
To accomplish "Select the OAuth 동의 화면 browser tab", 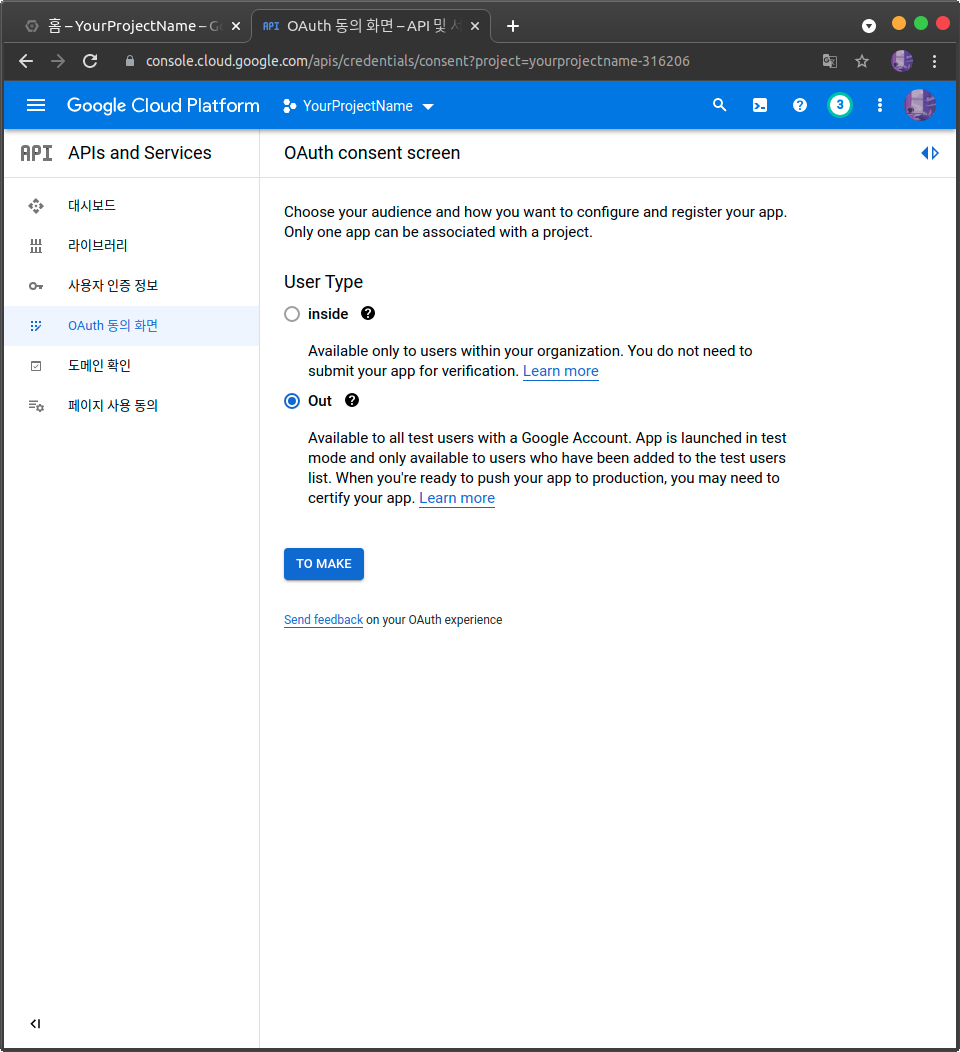I will [x=371, y=26].
